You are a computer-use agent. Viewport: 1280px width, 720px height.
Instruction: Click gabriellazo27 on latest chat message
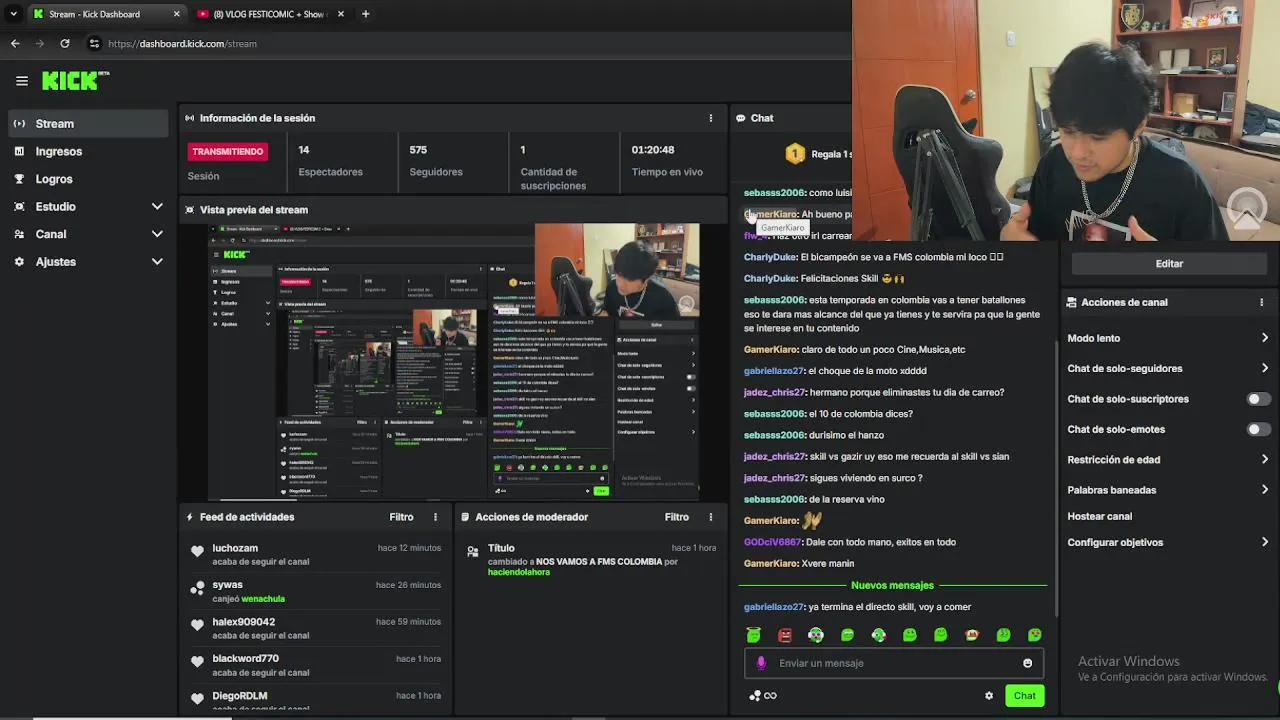[774, 607]
